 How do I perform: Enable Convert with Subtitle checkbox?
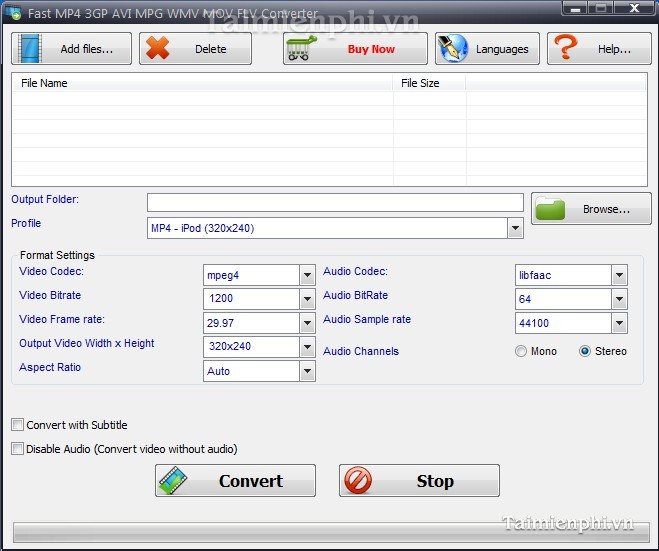tap(18, 424)
